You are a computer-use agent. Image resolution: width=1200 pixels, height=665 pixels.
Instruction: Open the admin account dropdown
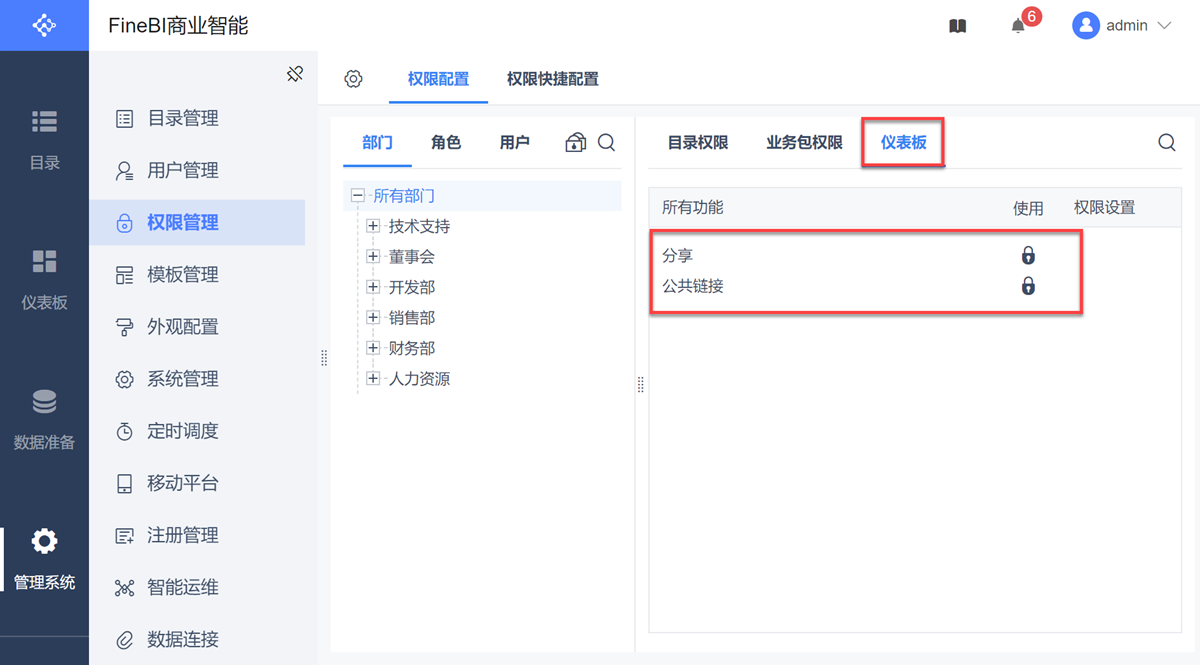pyautogui.click(x=1121, y=26)
